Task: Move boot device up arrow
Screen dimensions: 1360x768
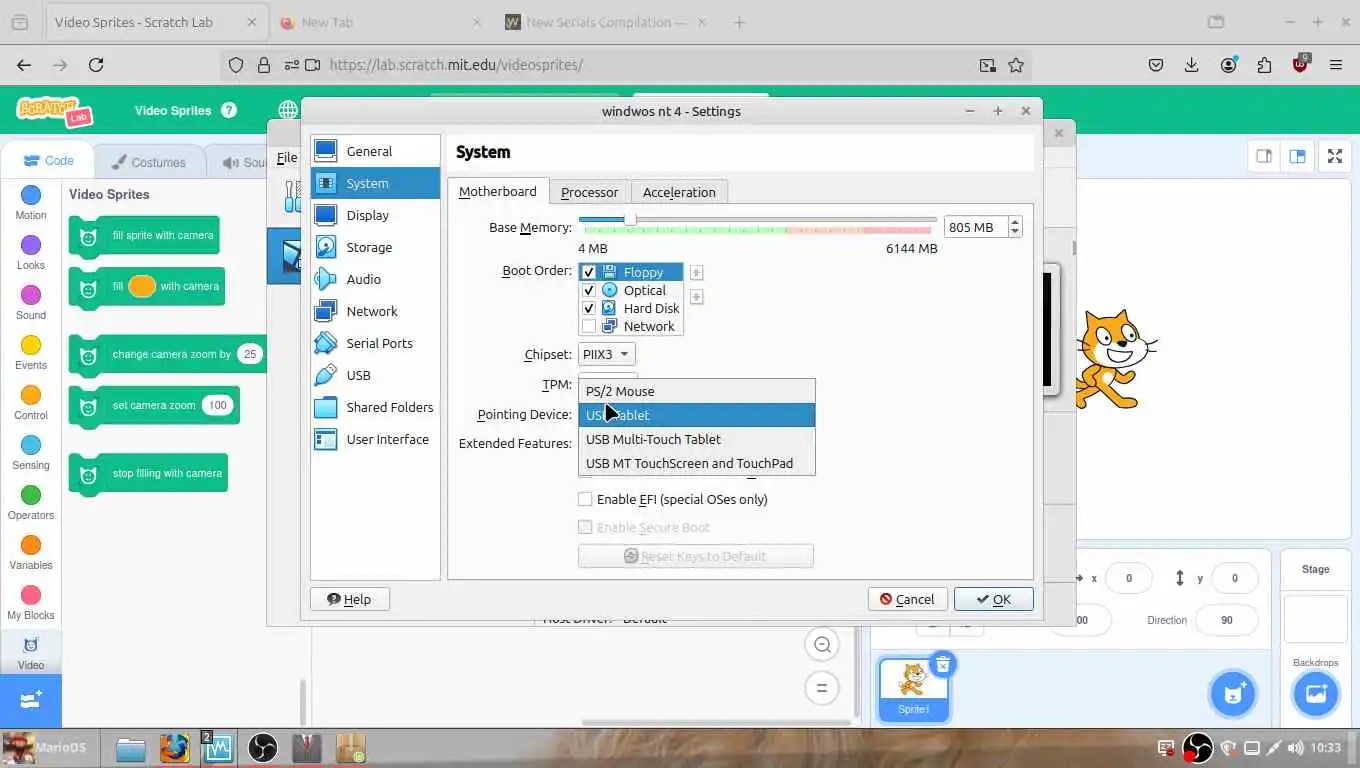Action: [x=697, y=272]
